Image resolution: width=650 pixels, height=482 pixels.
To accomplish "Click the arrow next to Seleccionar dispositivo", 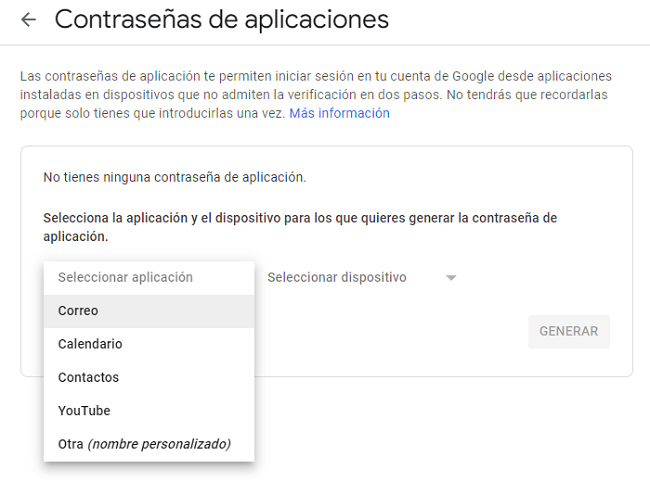I will 451,278.
